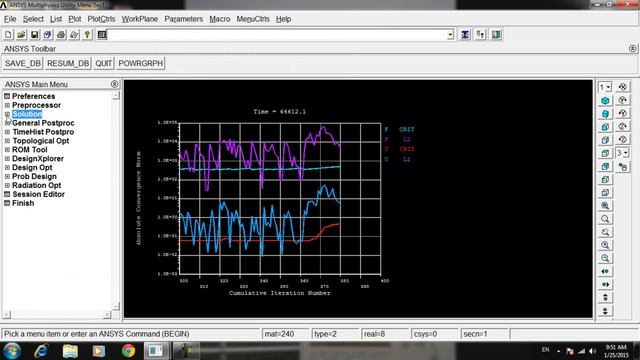Screen dimensions: 640x360
Task: Expand the ROM Tool tree node
Action: click(x=7, y=150)
